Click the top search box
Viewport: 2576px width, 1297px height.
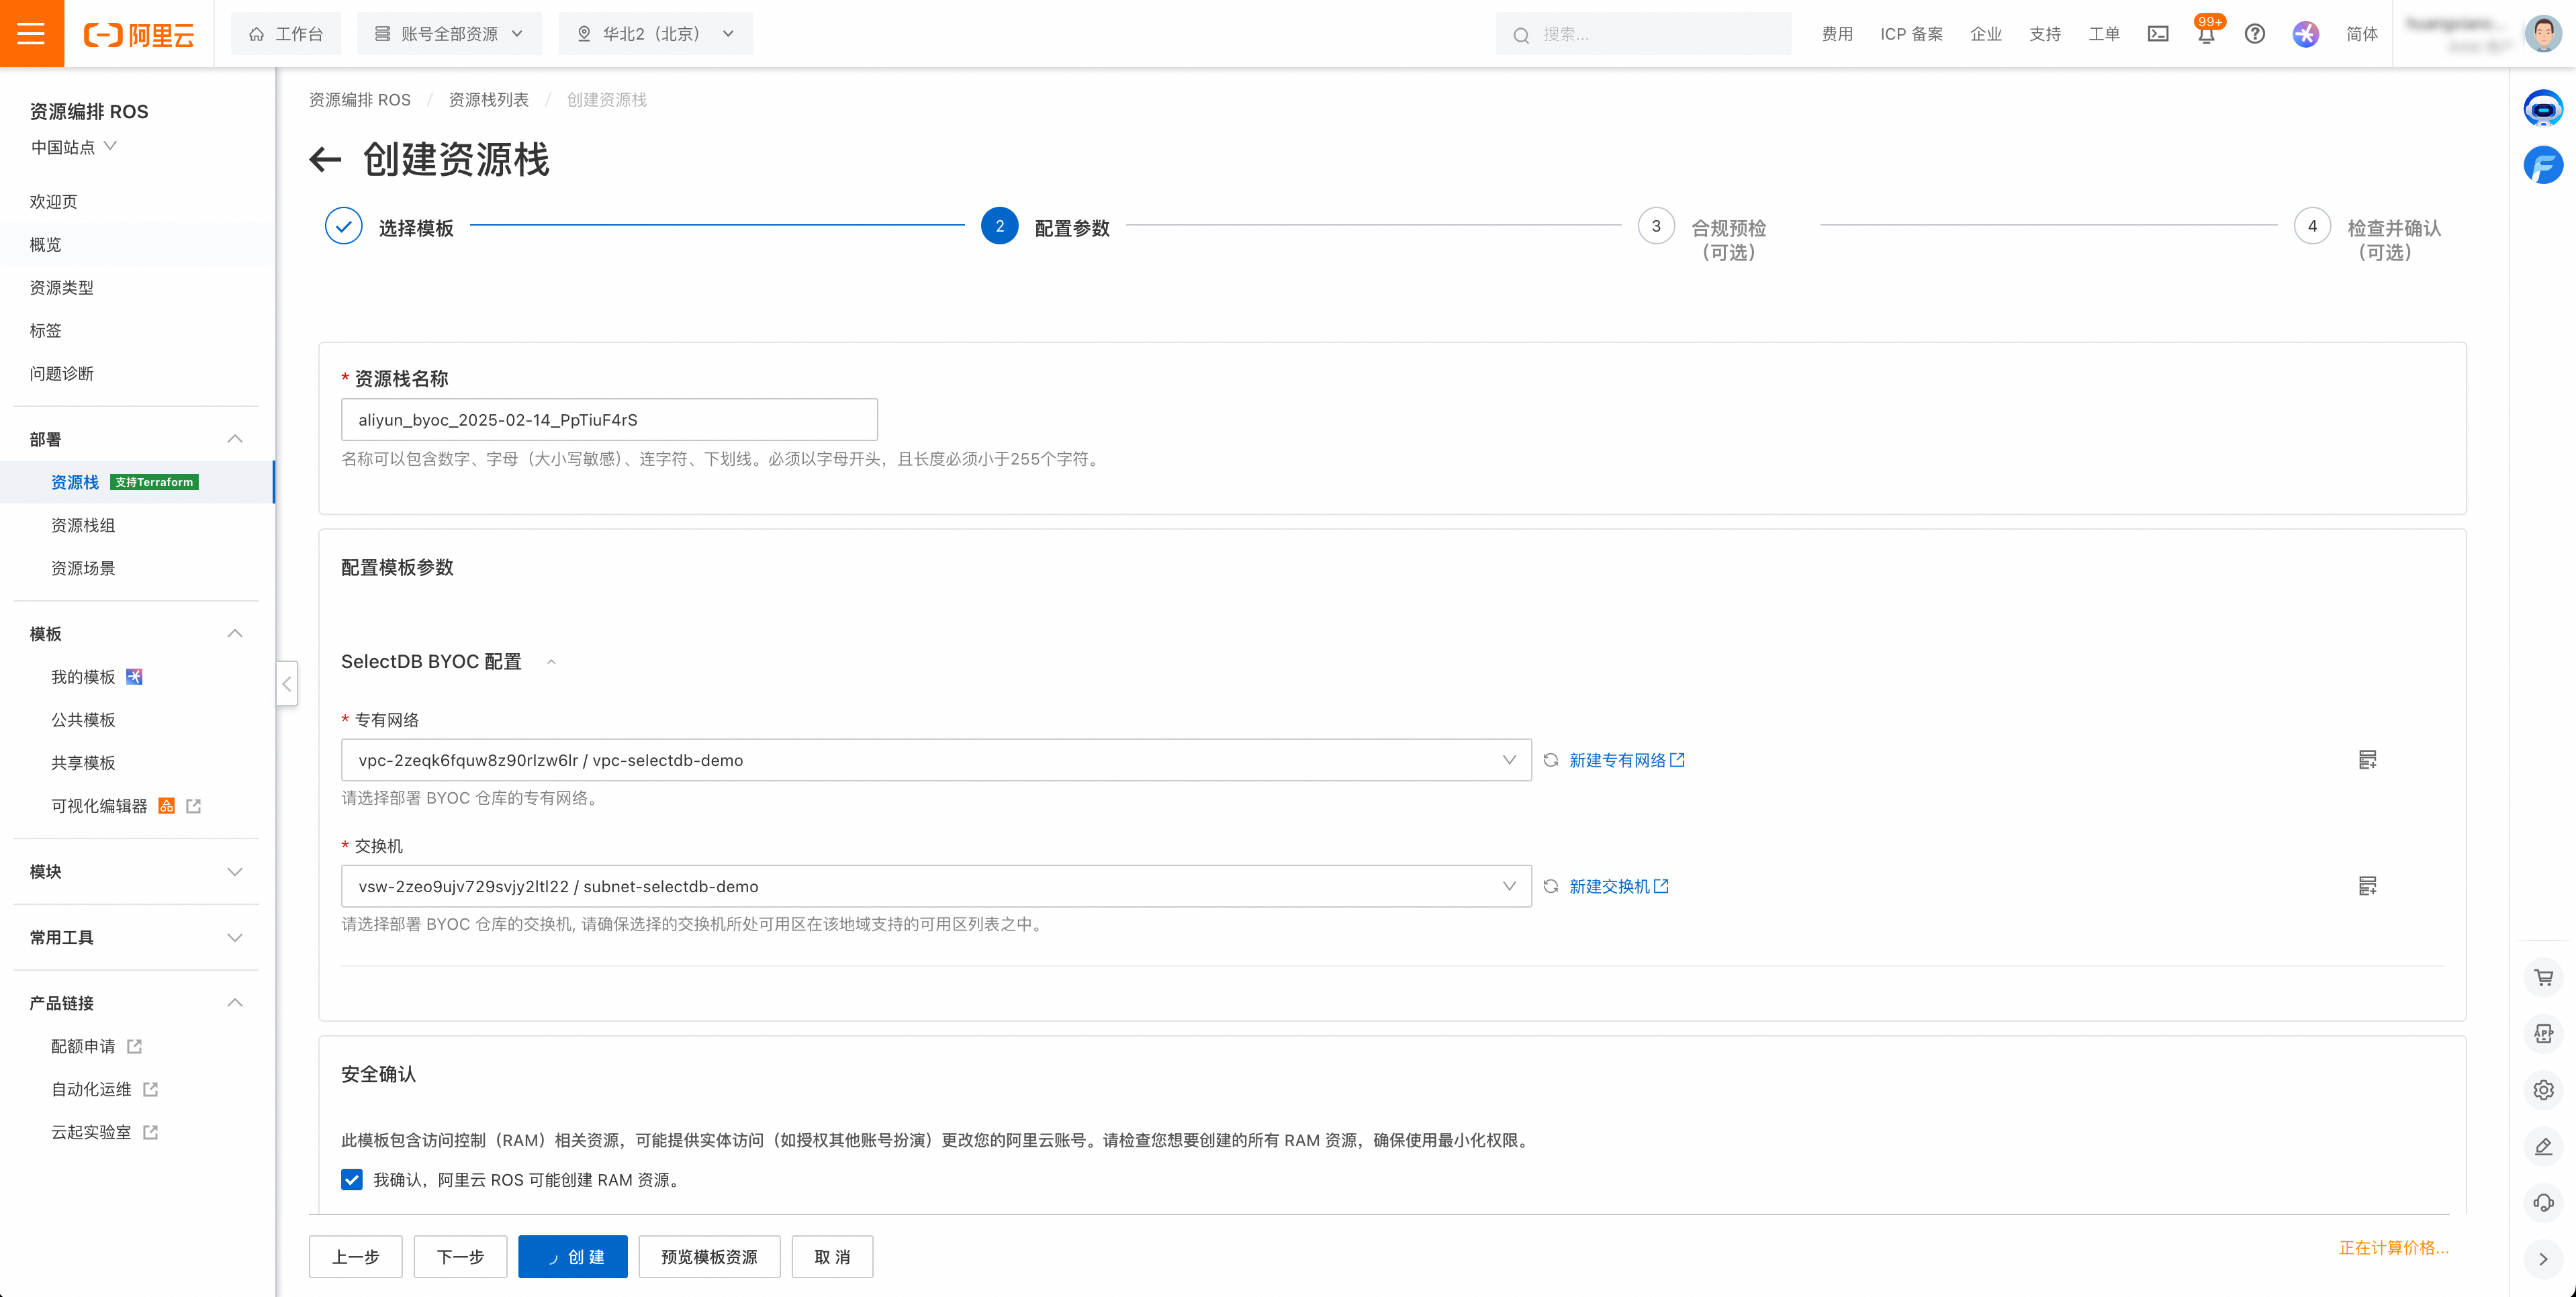(x=1643, y=34)
